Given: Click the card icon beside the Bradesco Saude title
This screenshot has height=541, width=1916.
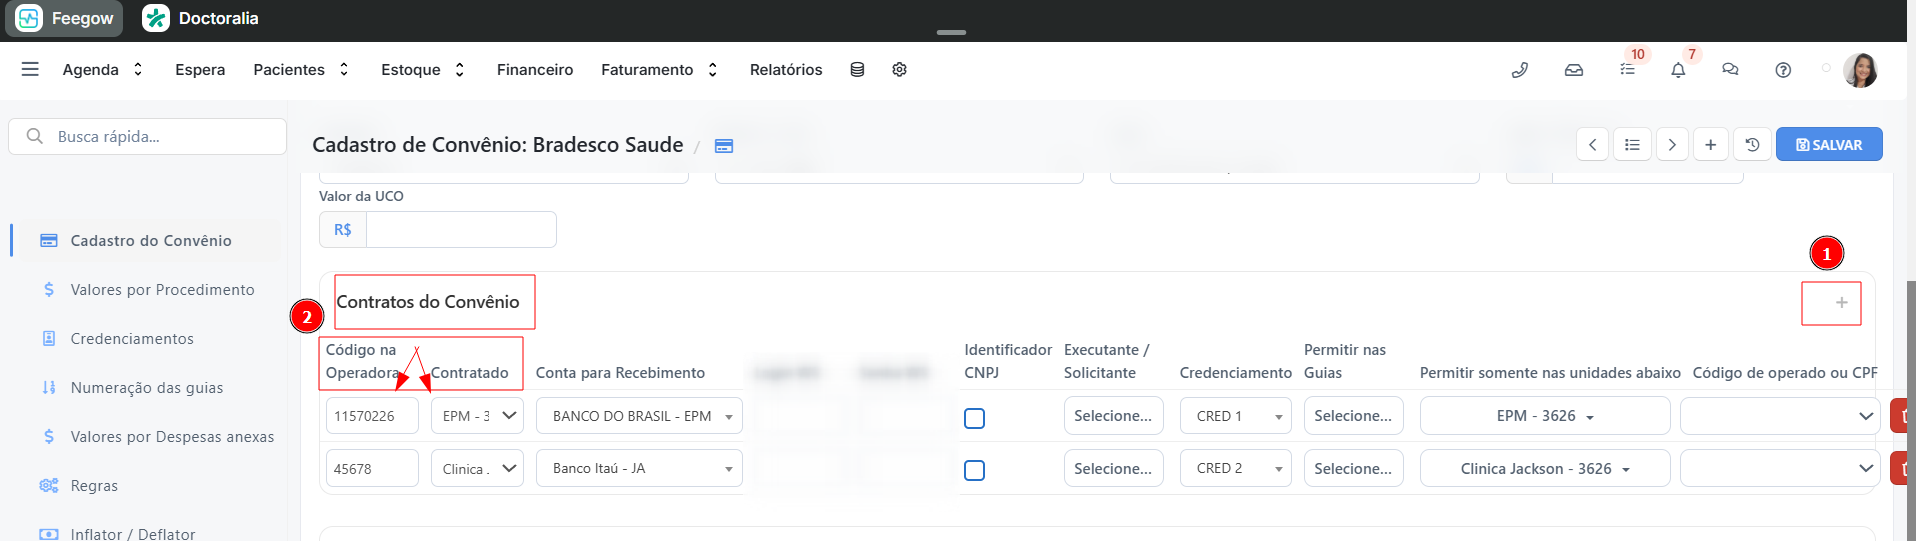Looking at the screenshot, I should (724, 146).
